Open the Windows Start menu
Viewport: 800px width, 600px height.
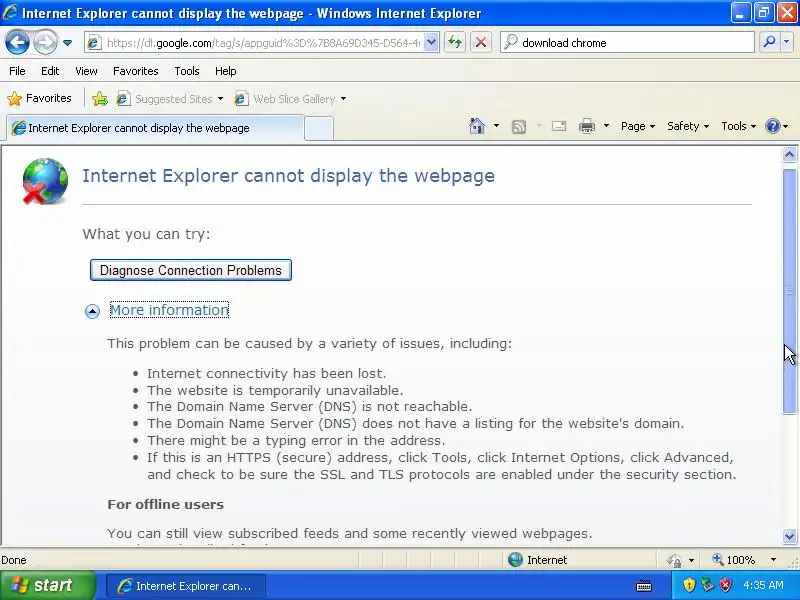click(47, 585)
